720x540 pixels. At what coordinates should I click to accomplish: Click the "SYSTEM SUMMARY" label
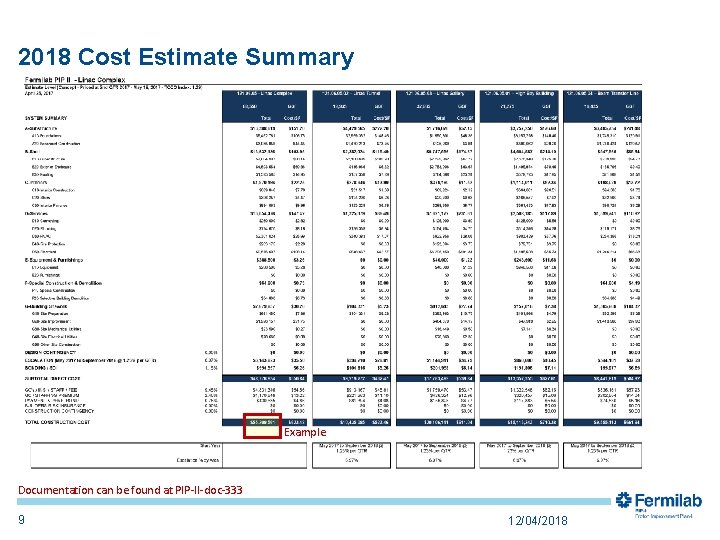point(46,118)
